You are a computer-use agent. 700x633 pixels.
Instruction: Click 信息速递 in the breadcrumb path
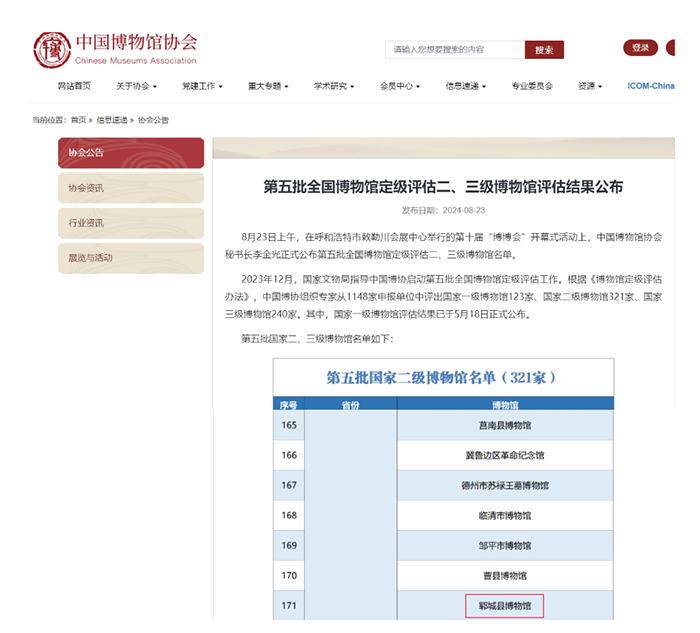click(x=111, y=120)
